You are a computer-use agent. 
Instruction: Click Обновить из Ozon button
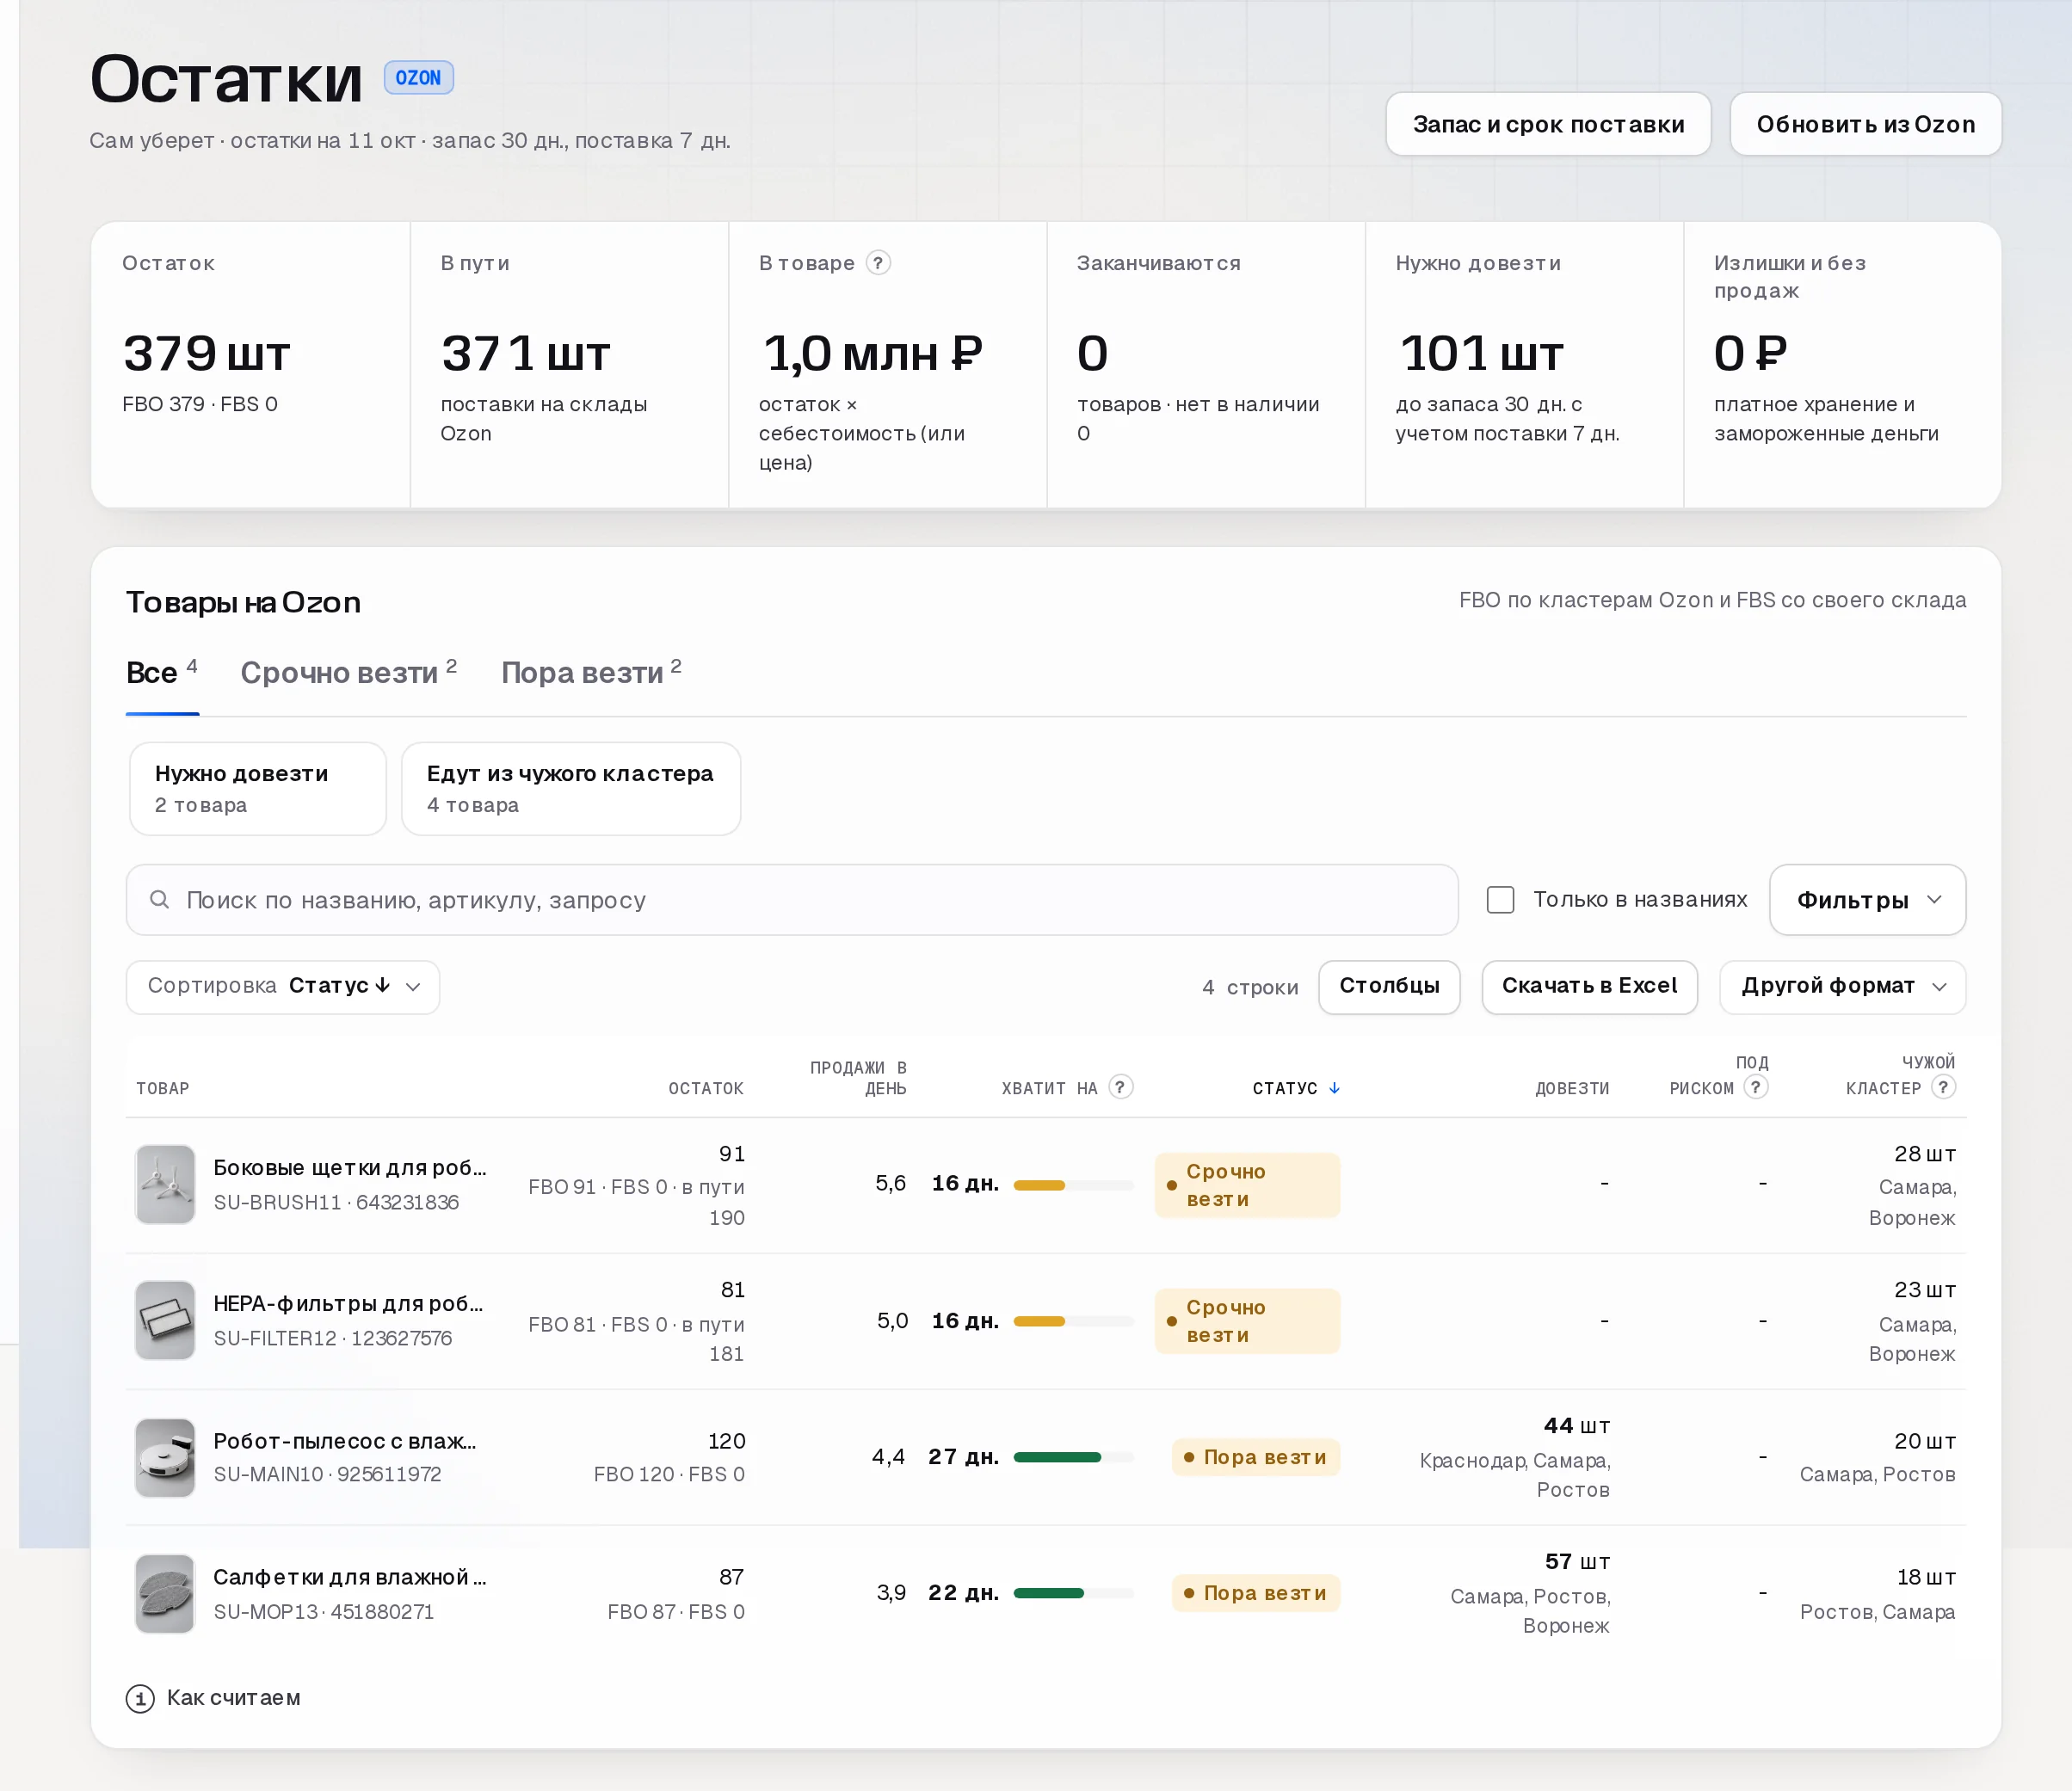tap(1866, 124)
